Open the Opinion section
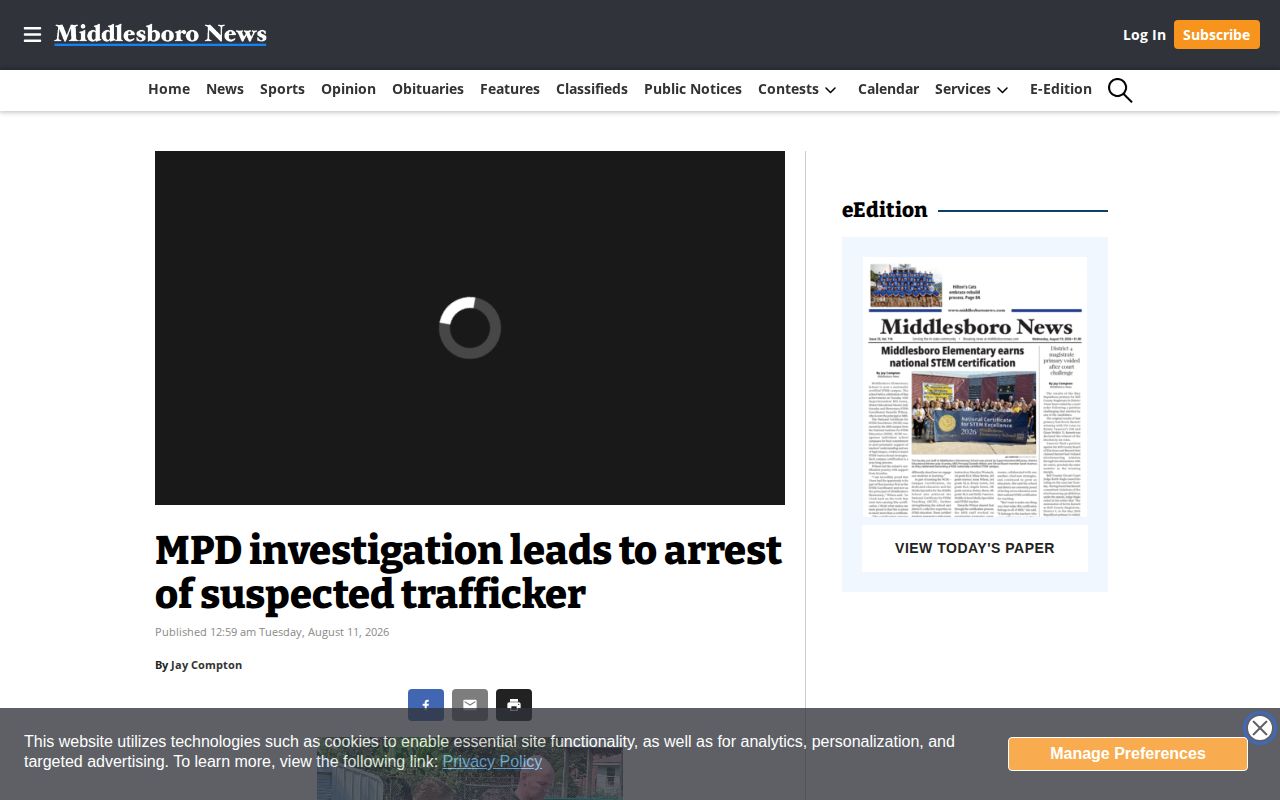 click(x=348, y=89)
